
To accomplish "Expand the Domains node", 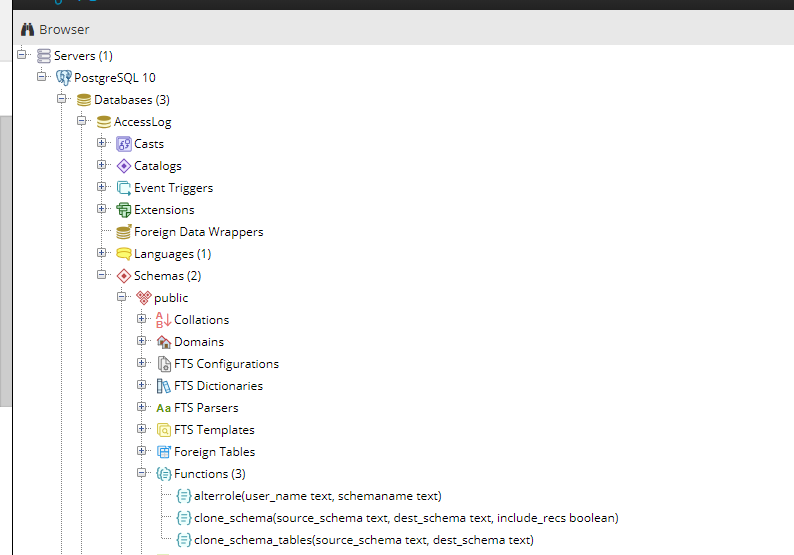I will click(x=142, y=341).
